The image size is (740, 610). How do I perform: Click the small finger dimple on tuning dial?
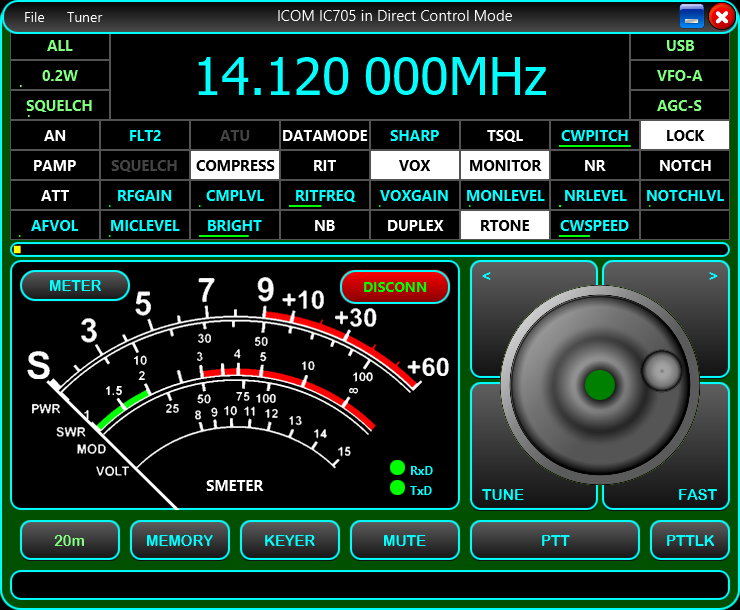pos(660,370)
